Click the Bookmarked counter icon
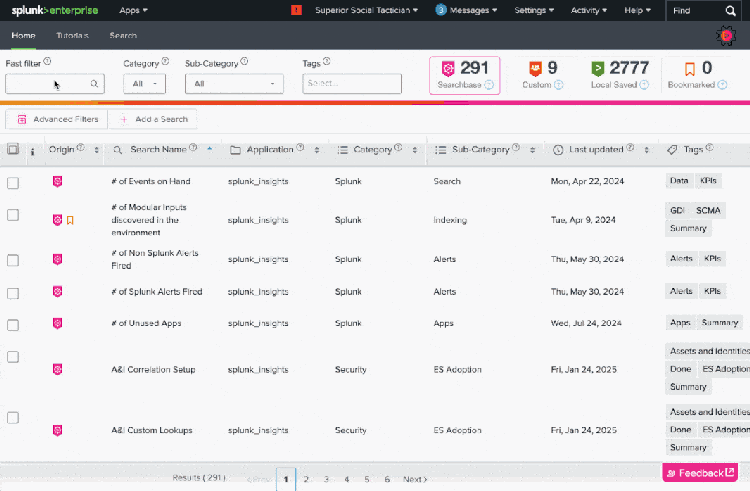The width and height of the screenshot is (750, 491). pos(689,68)
